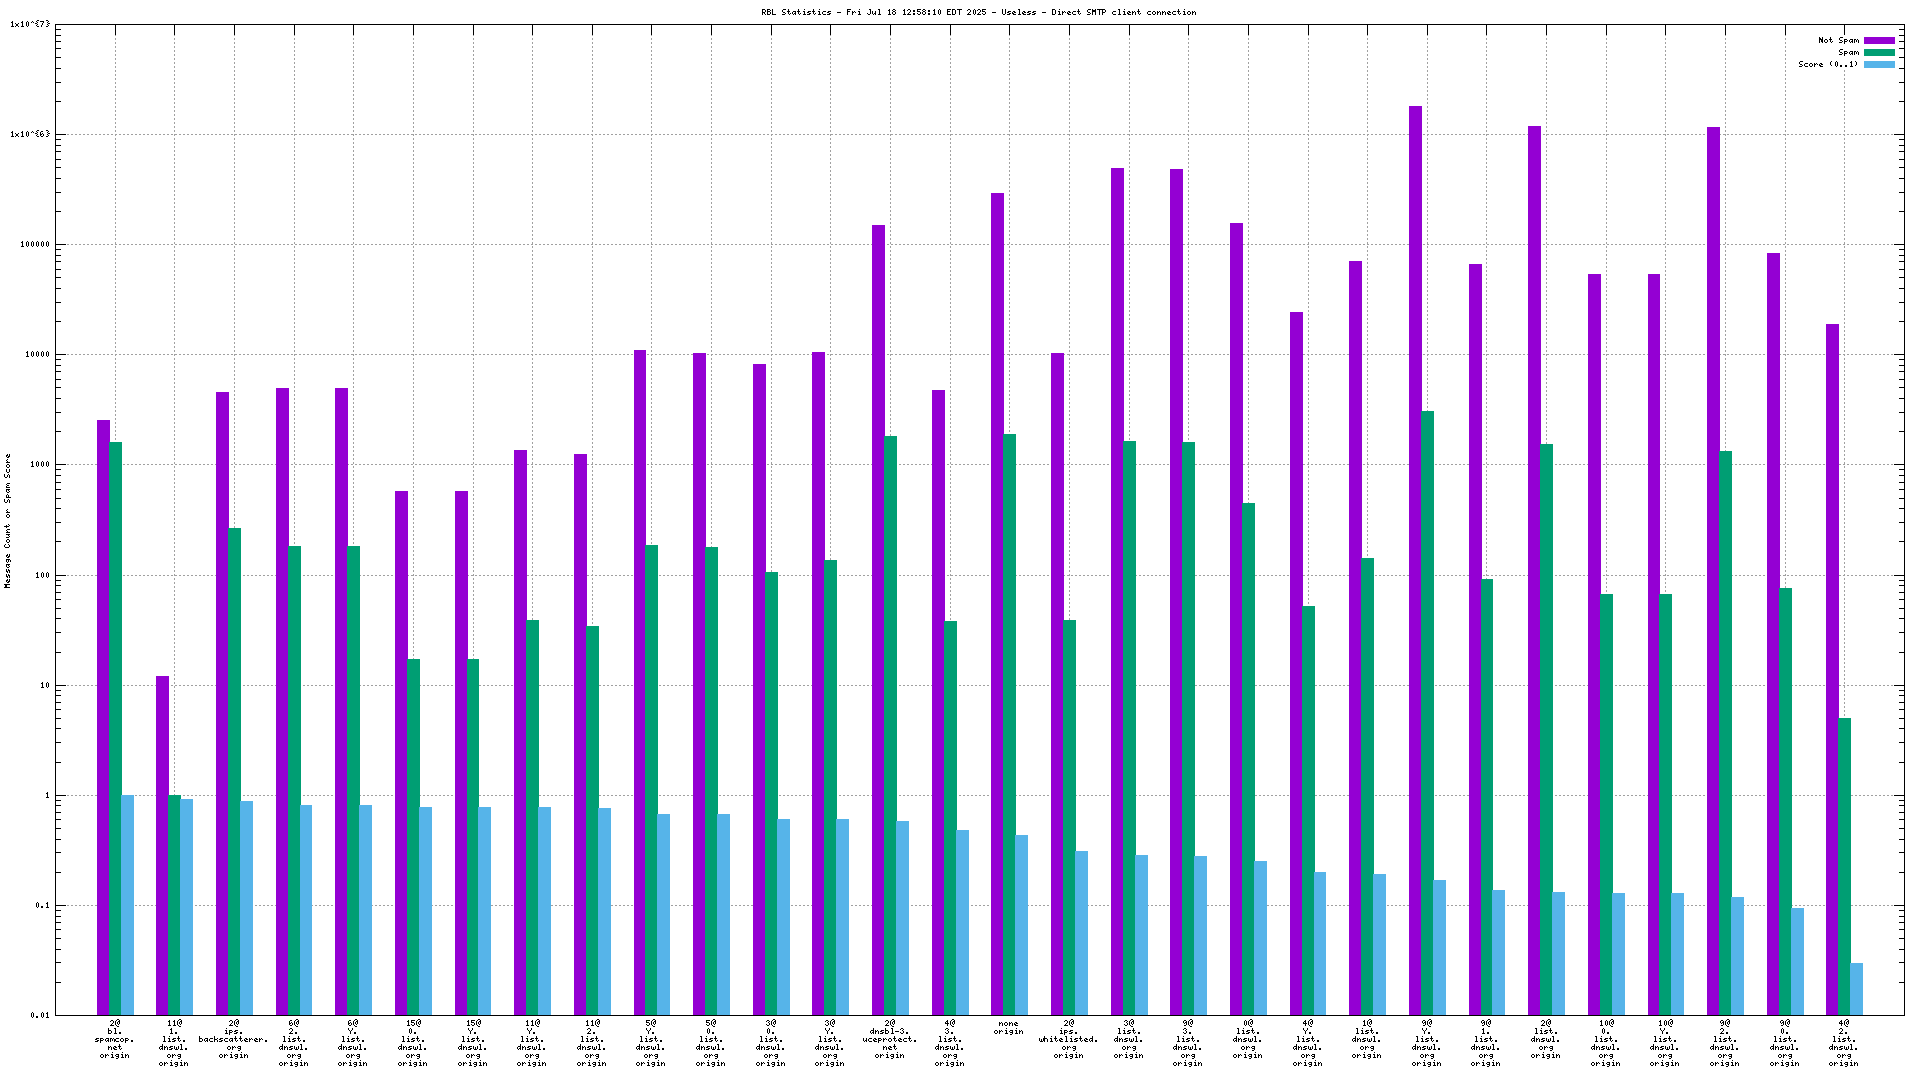Click the green Spam legend swatch
This screenshot has height=1080, width=1920.
(x=1879, y=52)
